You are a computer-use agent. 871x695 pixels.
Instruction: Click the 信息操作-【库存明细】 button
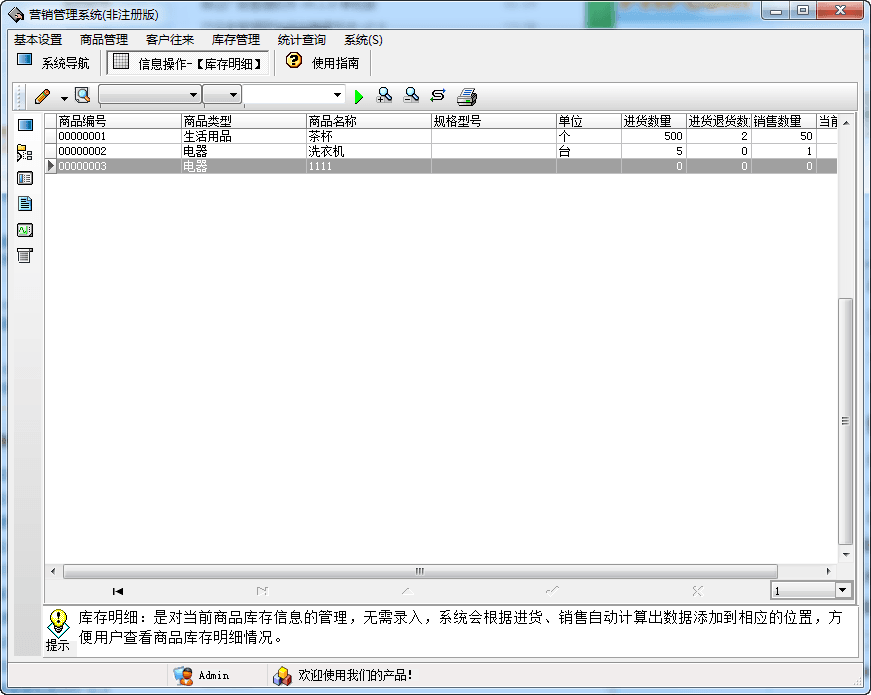[188, 63]
